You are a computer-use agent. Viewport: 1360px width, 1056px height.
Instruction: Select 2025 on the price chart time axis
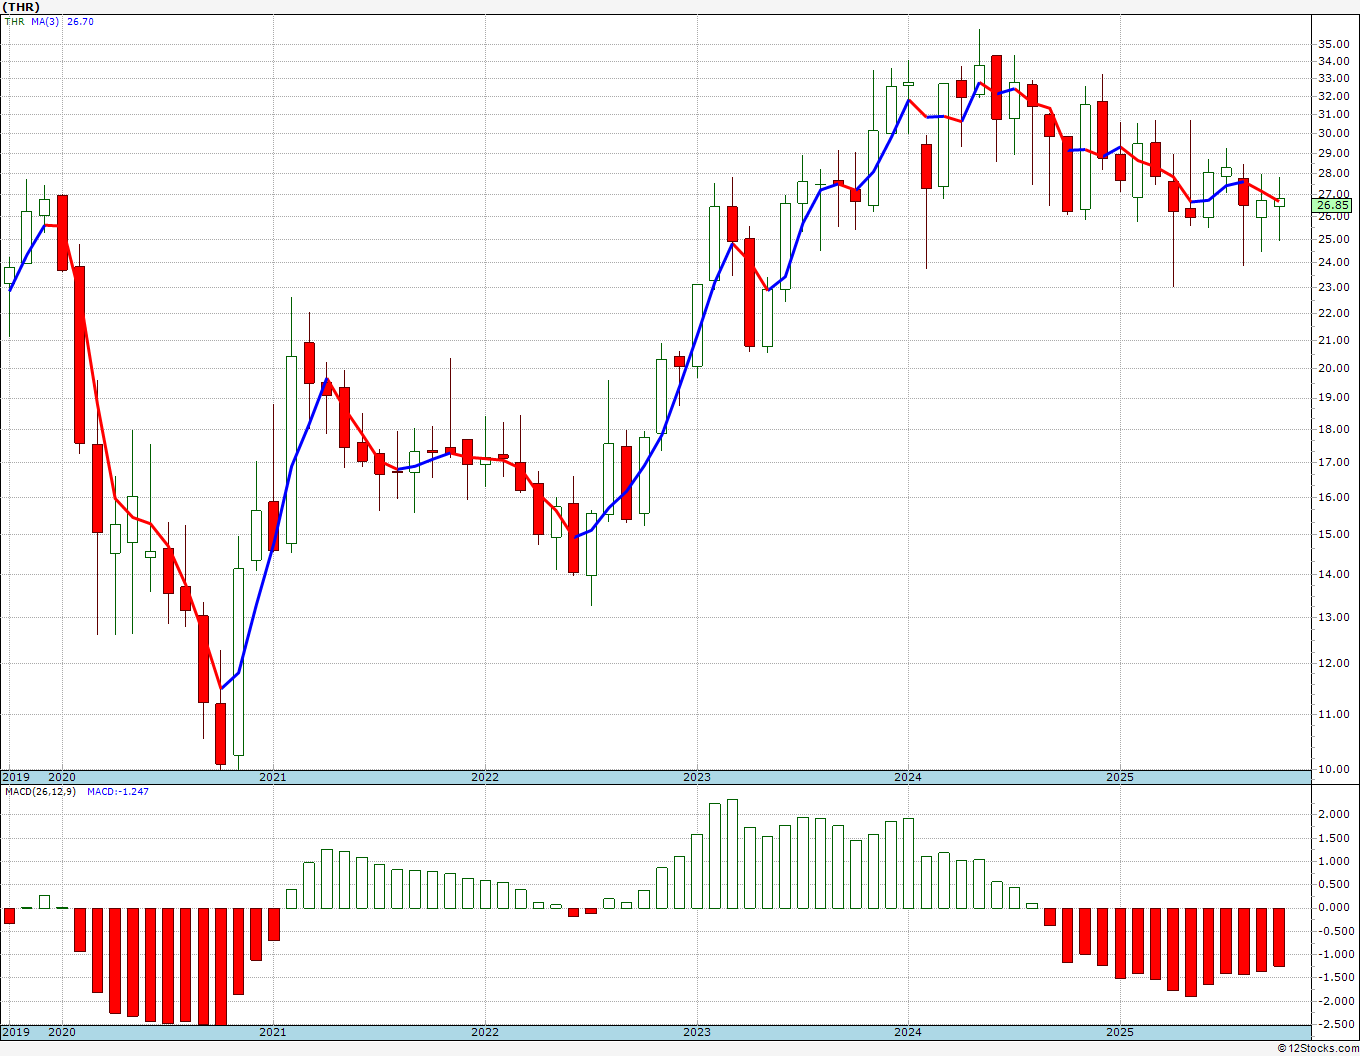pos(1120,776)
